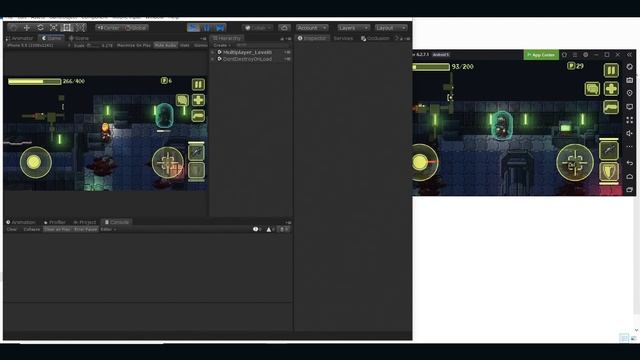
Task: Click the aim crosshair button in emulator game
Action: coord(575,162)
